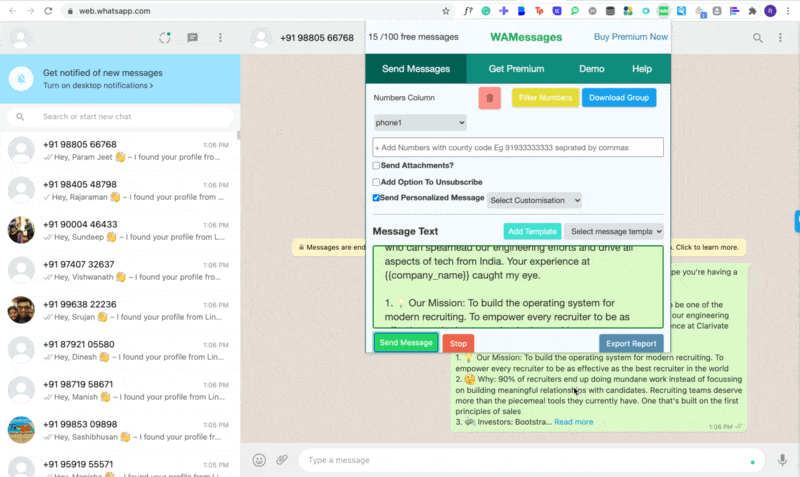Open the Get Premium tab
Viewport: 800px width, 477px height.
(x=516, y=69)
